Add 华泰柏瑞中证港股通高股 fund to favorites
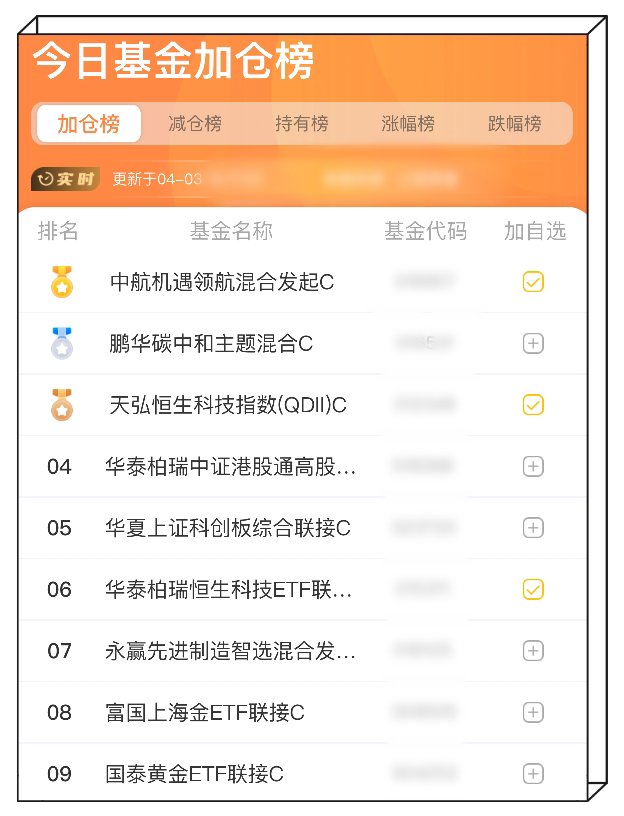The height and width of the screenshot is (816, 624). coord(533,466)
